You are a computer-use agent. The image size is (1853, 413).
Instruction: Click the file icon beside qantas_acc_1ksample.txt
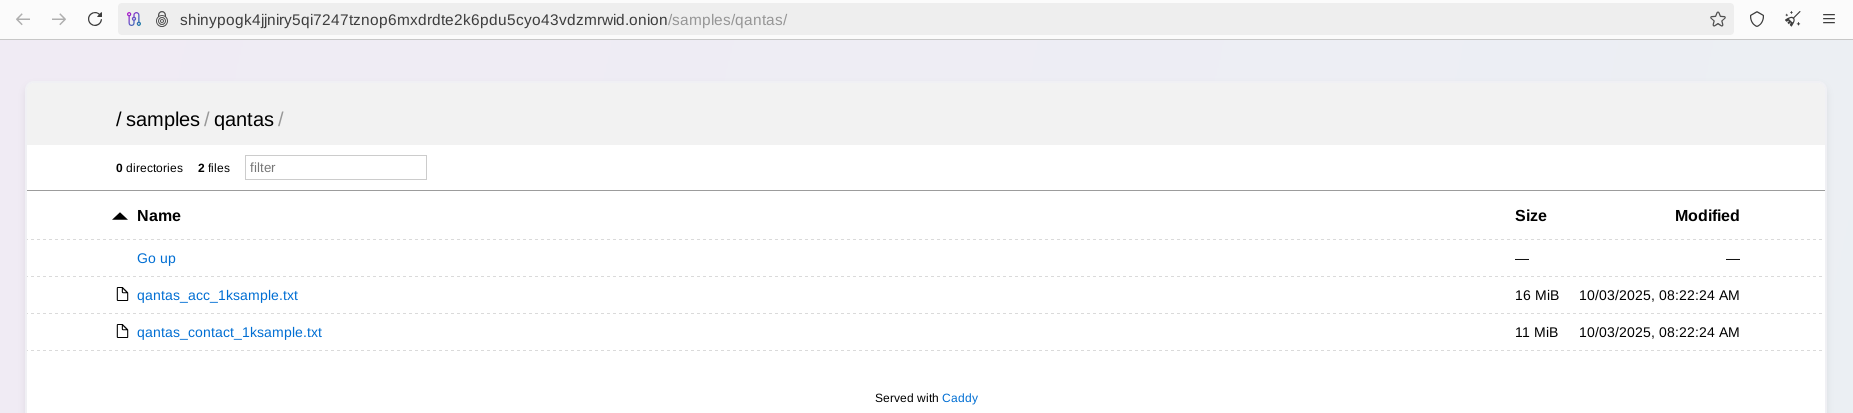point(122,294)
